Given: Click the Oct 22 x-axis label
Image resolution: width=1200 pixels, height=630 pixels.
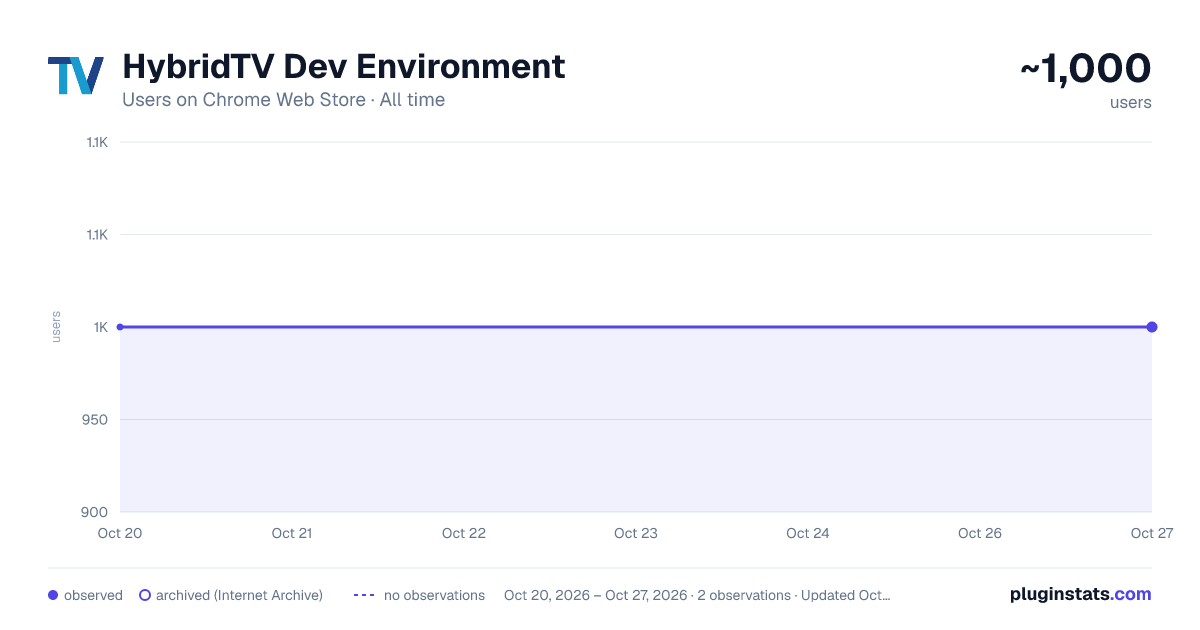Looking at the screenshot, I should coord(464,533).
